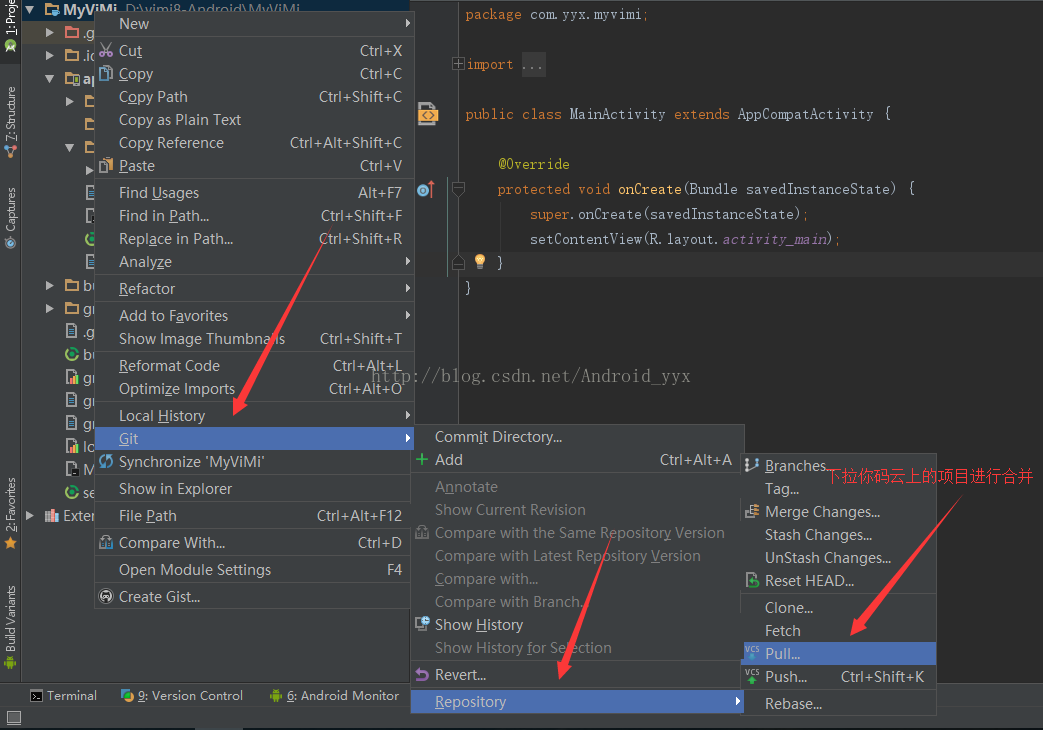Screen dimensions: 1043x730
Task: Open the Add to Favorites submenu
Action: tap(254, 315)
